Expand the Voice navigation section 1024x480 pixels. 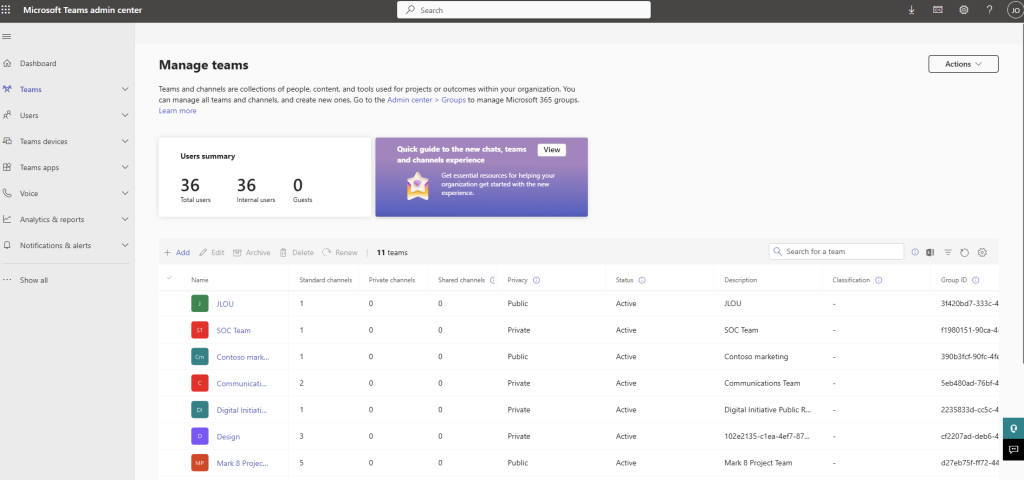tap(125, 193)
